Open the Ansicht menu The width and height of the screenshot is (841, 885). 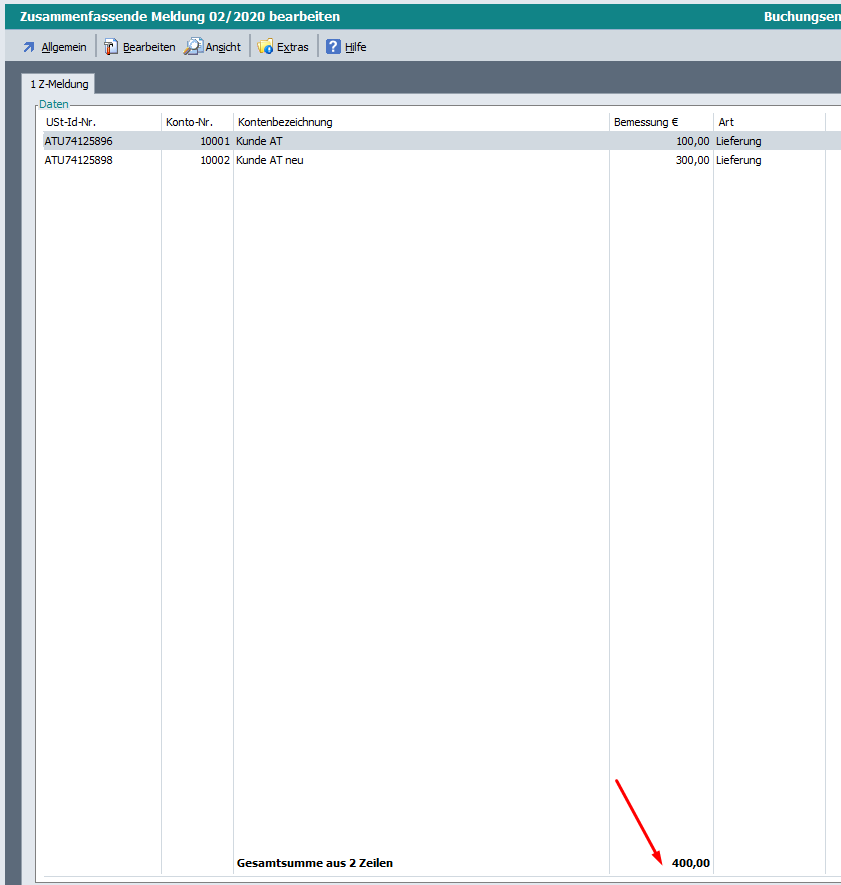click(223, 47)
